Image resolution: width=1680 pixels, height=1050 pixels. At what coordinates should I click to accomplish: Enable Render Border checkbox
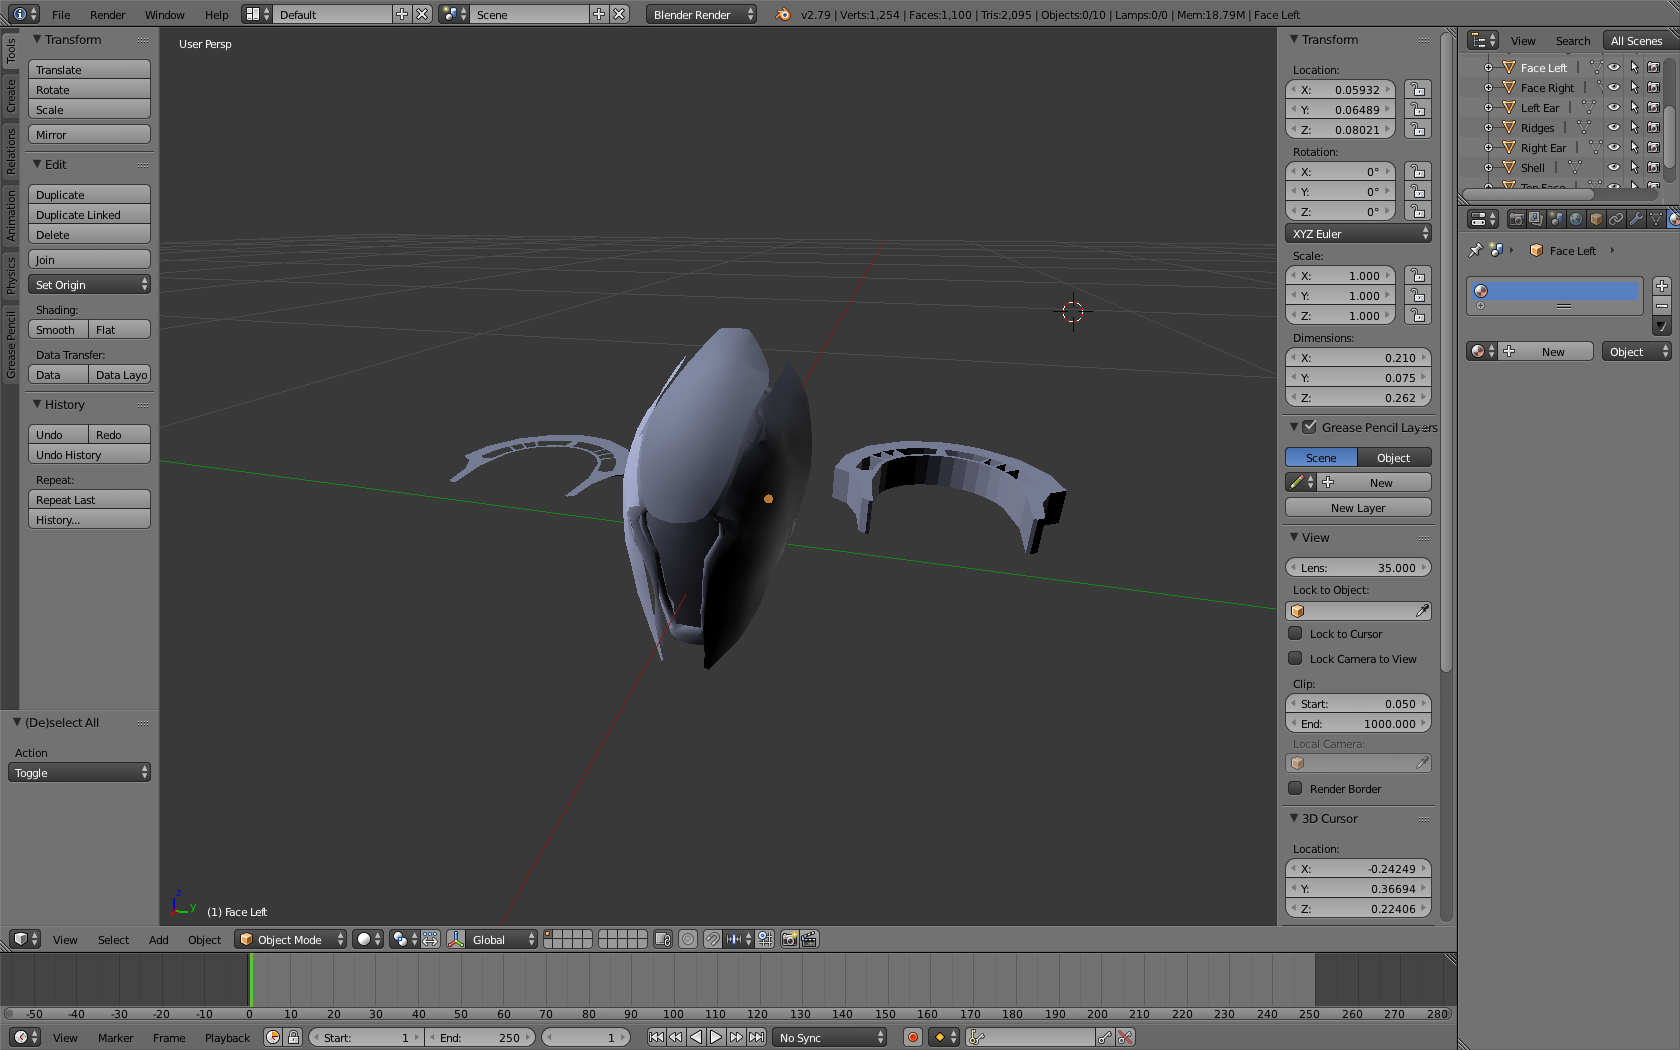[x=1295, y=788]
